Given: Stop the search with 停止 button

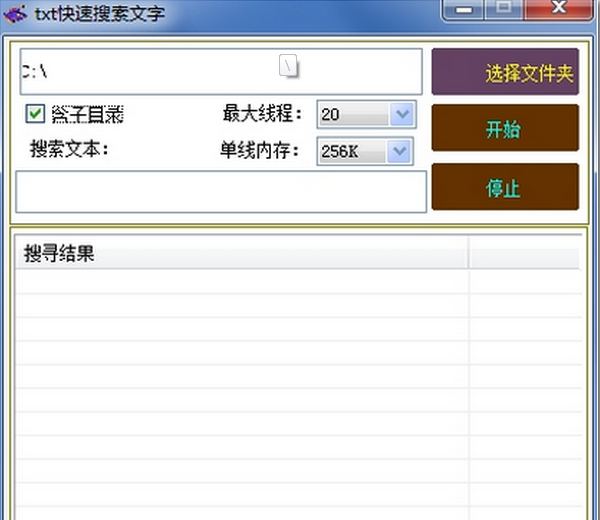Looking at the screenshot, I should 504,187.
